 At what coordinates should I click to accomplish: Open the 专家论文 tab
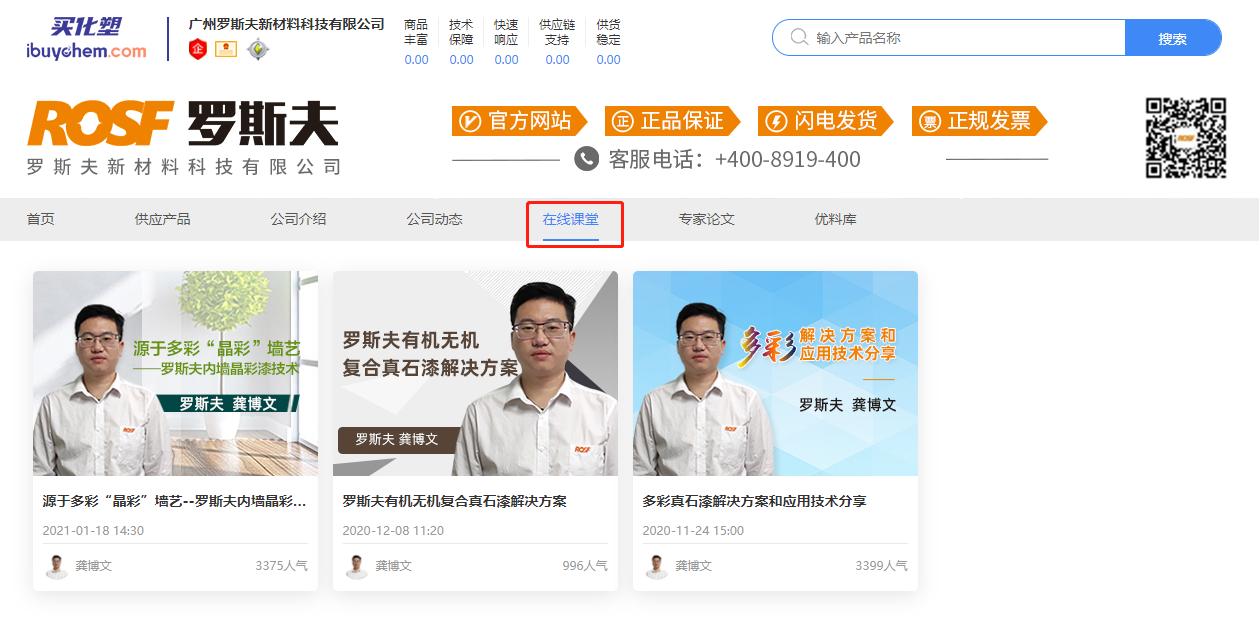click(x=706, y=219)
